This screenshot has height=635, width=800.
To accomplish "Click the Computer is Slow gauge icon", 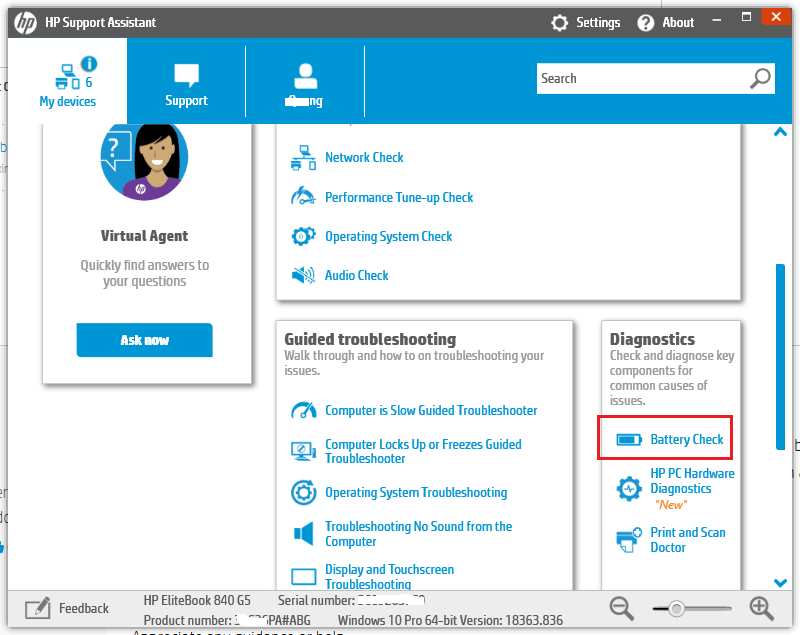I will click(304, 410).
